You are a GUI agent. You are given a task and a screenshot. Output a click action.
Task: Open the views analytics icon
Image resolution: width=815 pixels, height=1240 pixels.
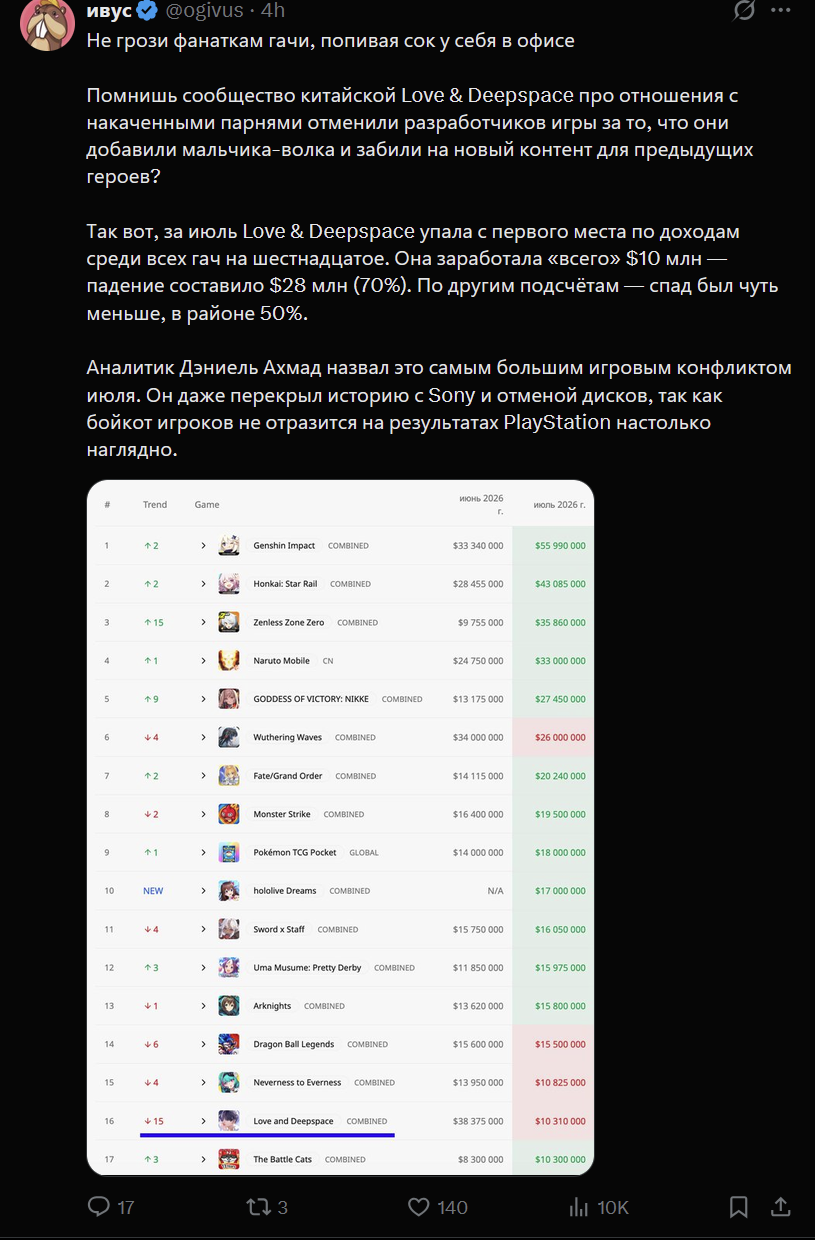coord(578,1207)
